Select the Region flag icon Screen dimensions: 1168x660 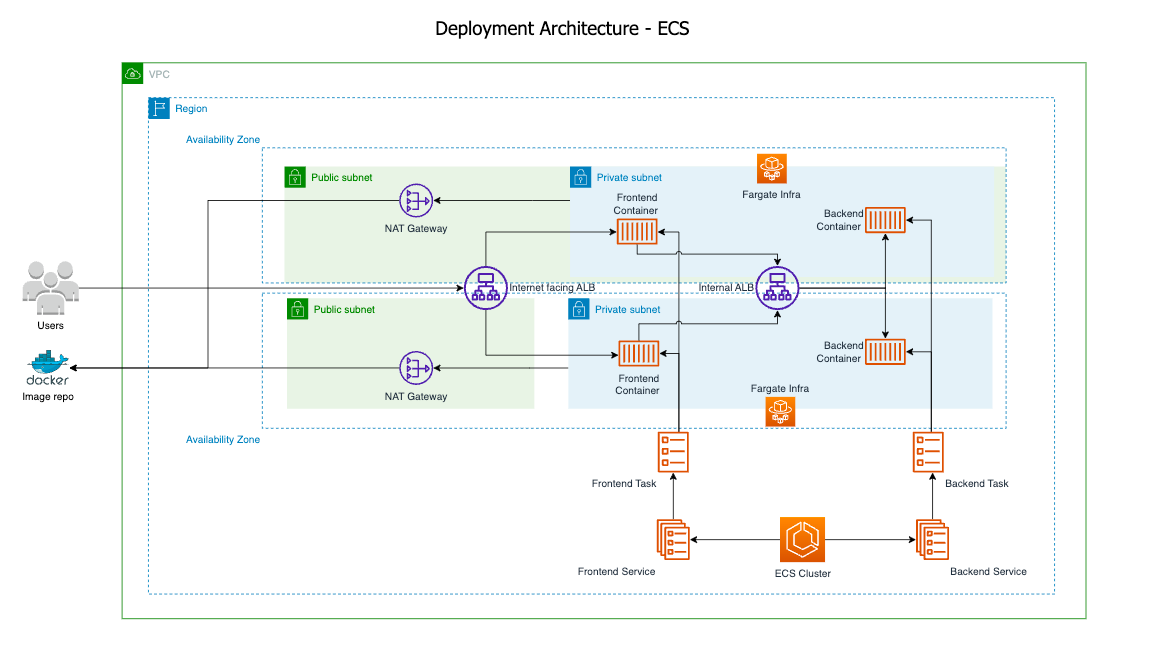pos(158,108)
